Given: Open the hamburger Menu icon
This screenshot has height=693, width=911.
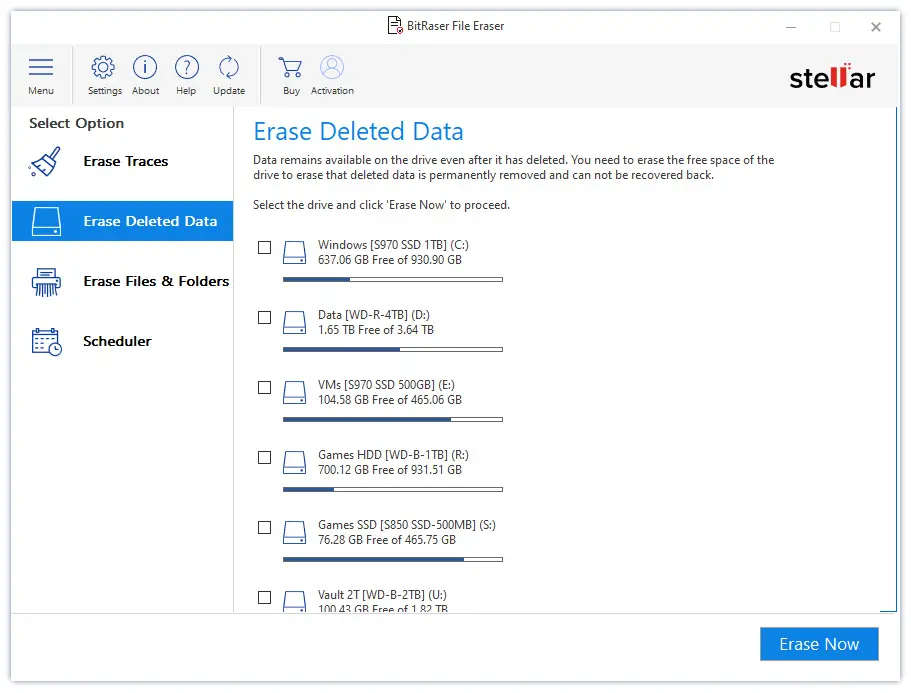Looking at the screenshot, I should pos(41,67).
